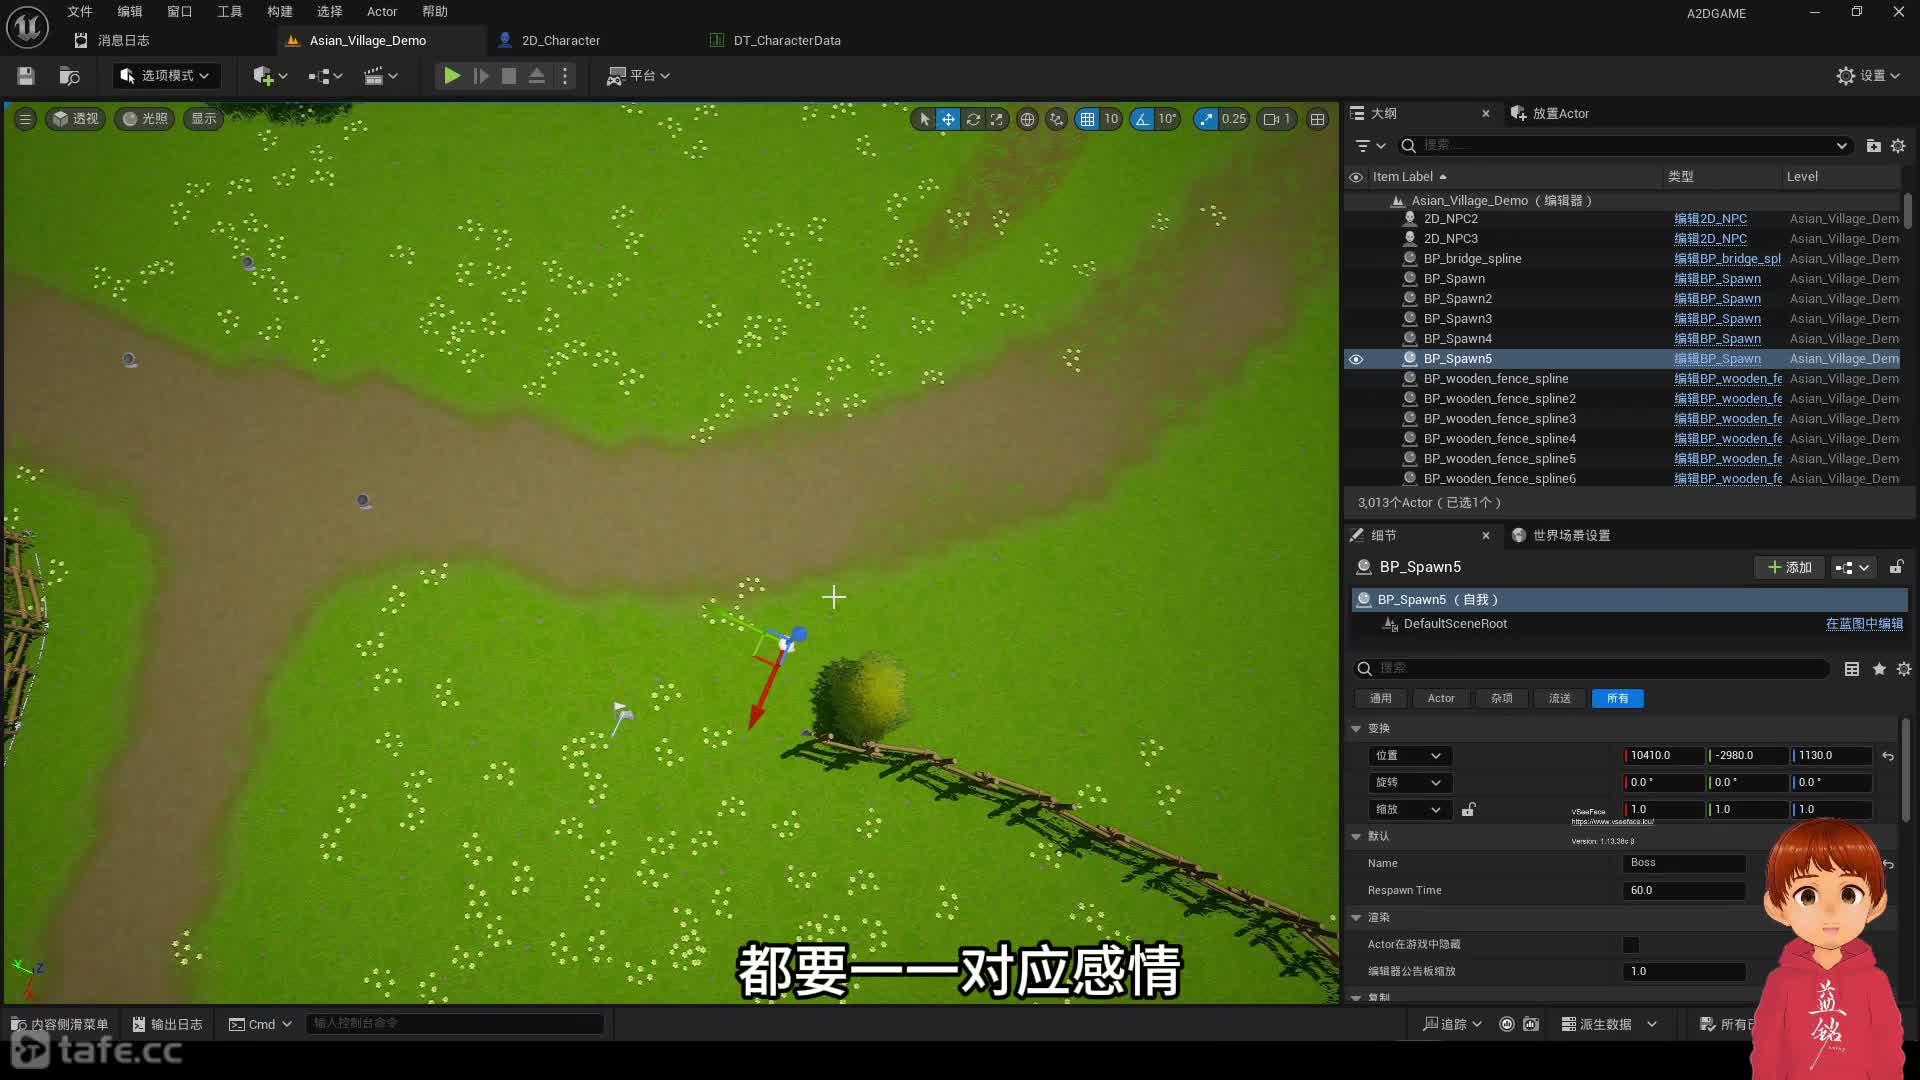Activate the scale gizmo tool
The height and width of the screenshot is (1080, 1920).
pos(997,119)
